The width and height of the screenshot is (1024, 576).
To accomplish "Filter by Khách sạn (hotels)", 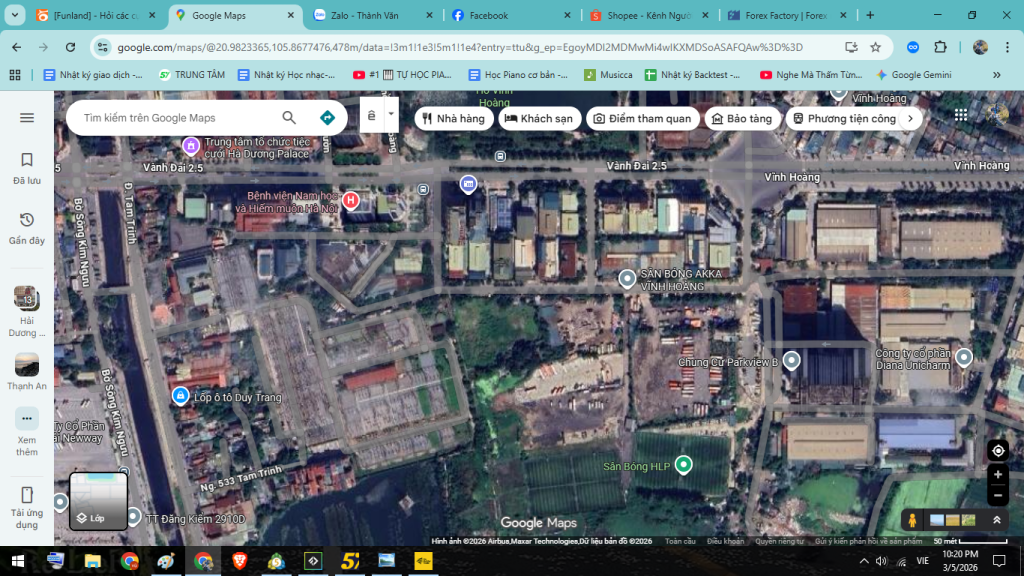I will (539, 118).
